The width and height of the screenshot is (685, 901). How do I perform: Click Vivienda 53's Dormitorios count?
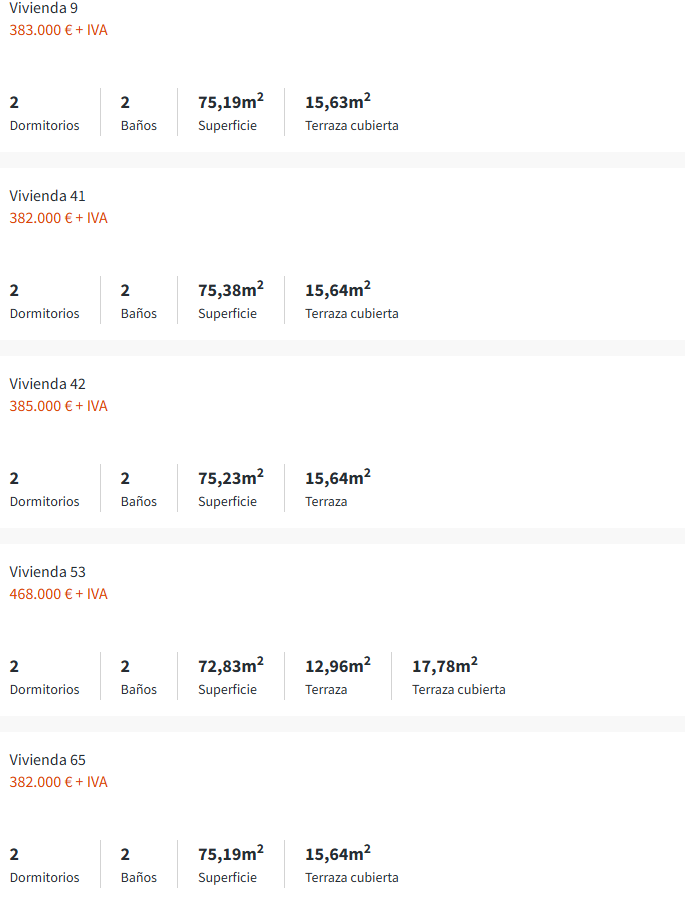click(15, 666)
